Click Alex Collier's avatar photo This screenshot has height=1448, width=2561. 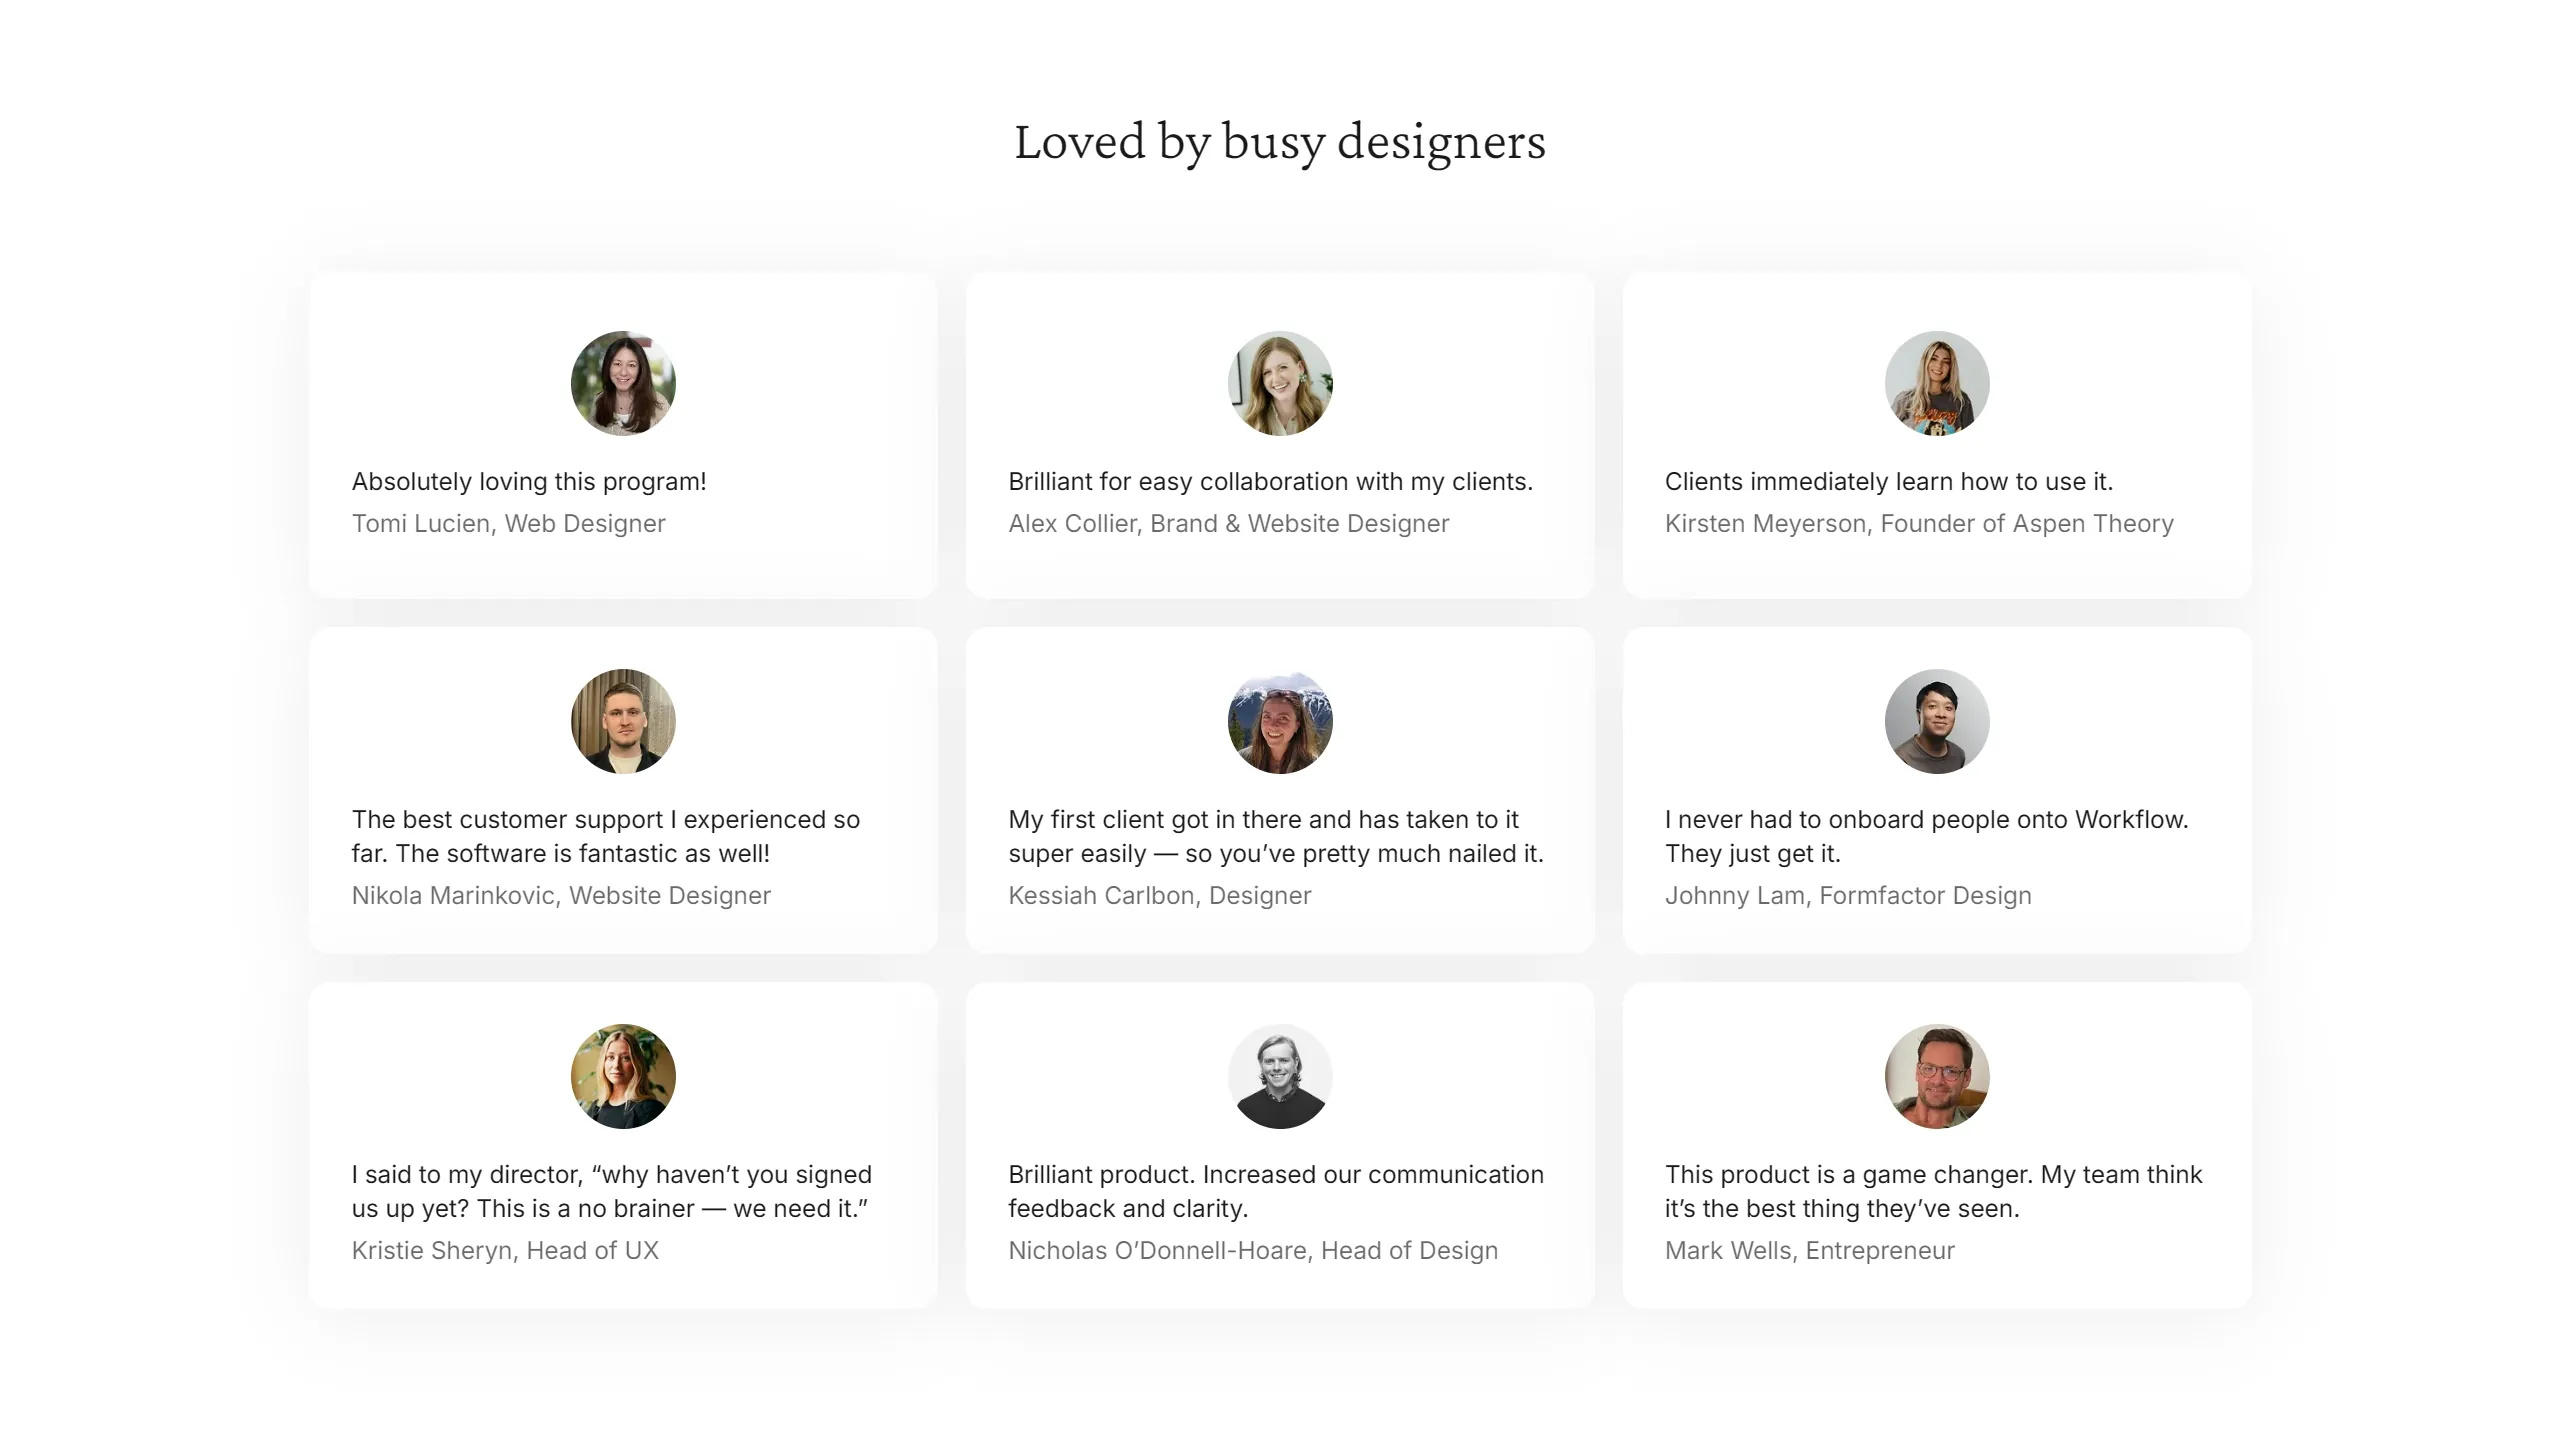(1280, 384)
